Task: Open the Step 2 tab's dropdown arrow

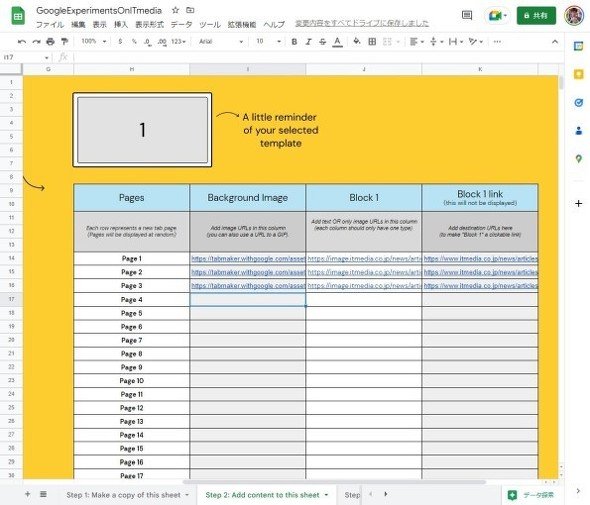Action: pyautogui.click(x=326, y=495)
